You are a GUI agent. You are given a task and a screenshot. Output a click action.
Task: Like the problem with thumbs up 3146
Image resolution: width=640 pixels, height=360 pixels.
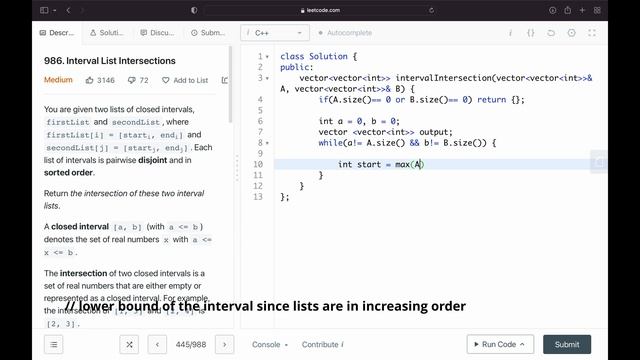pos(100,80)
